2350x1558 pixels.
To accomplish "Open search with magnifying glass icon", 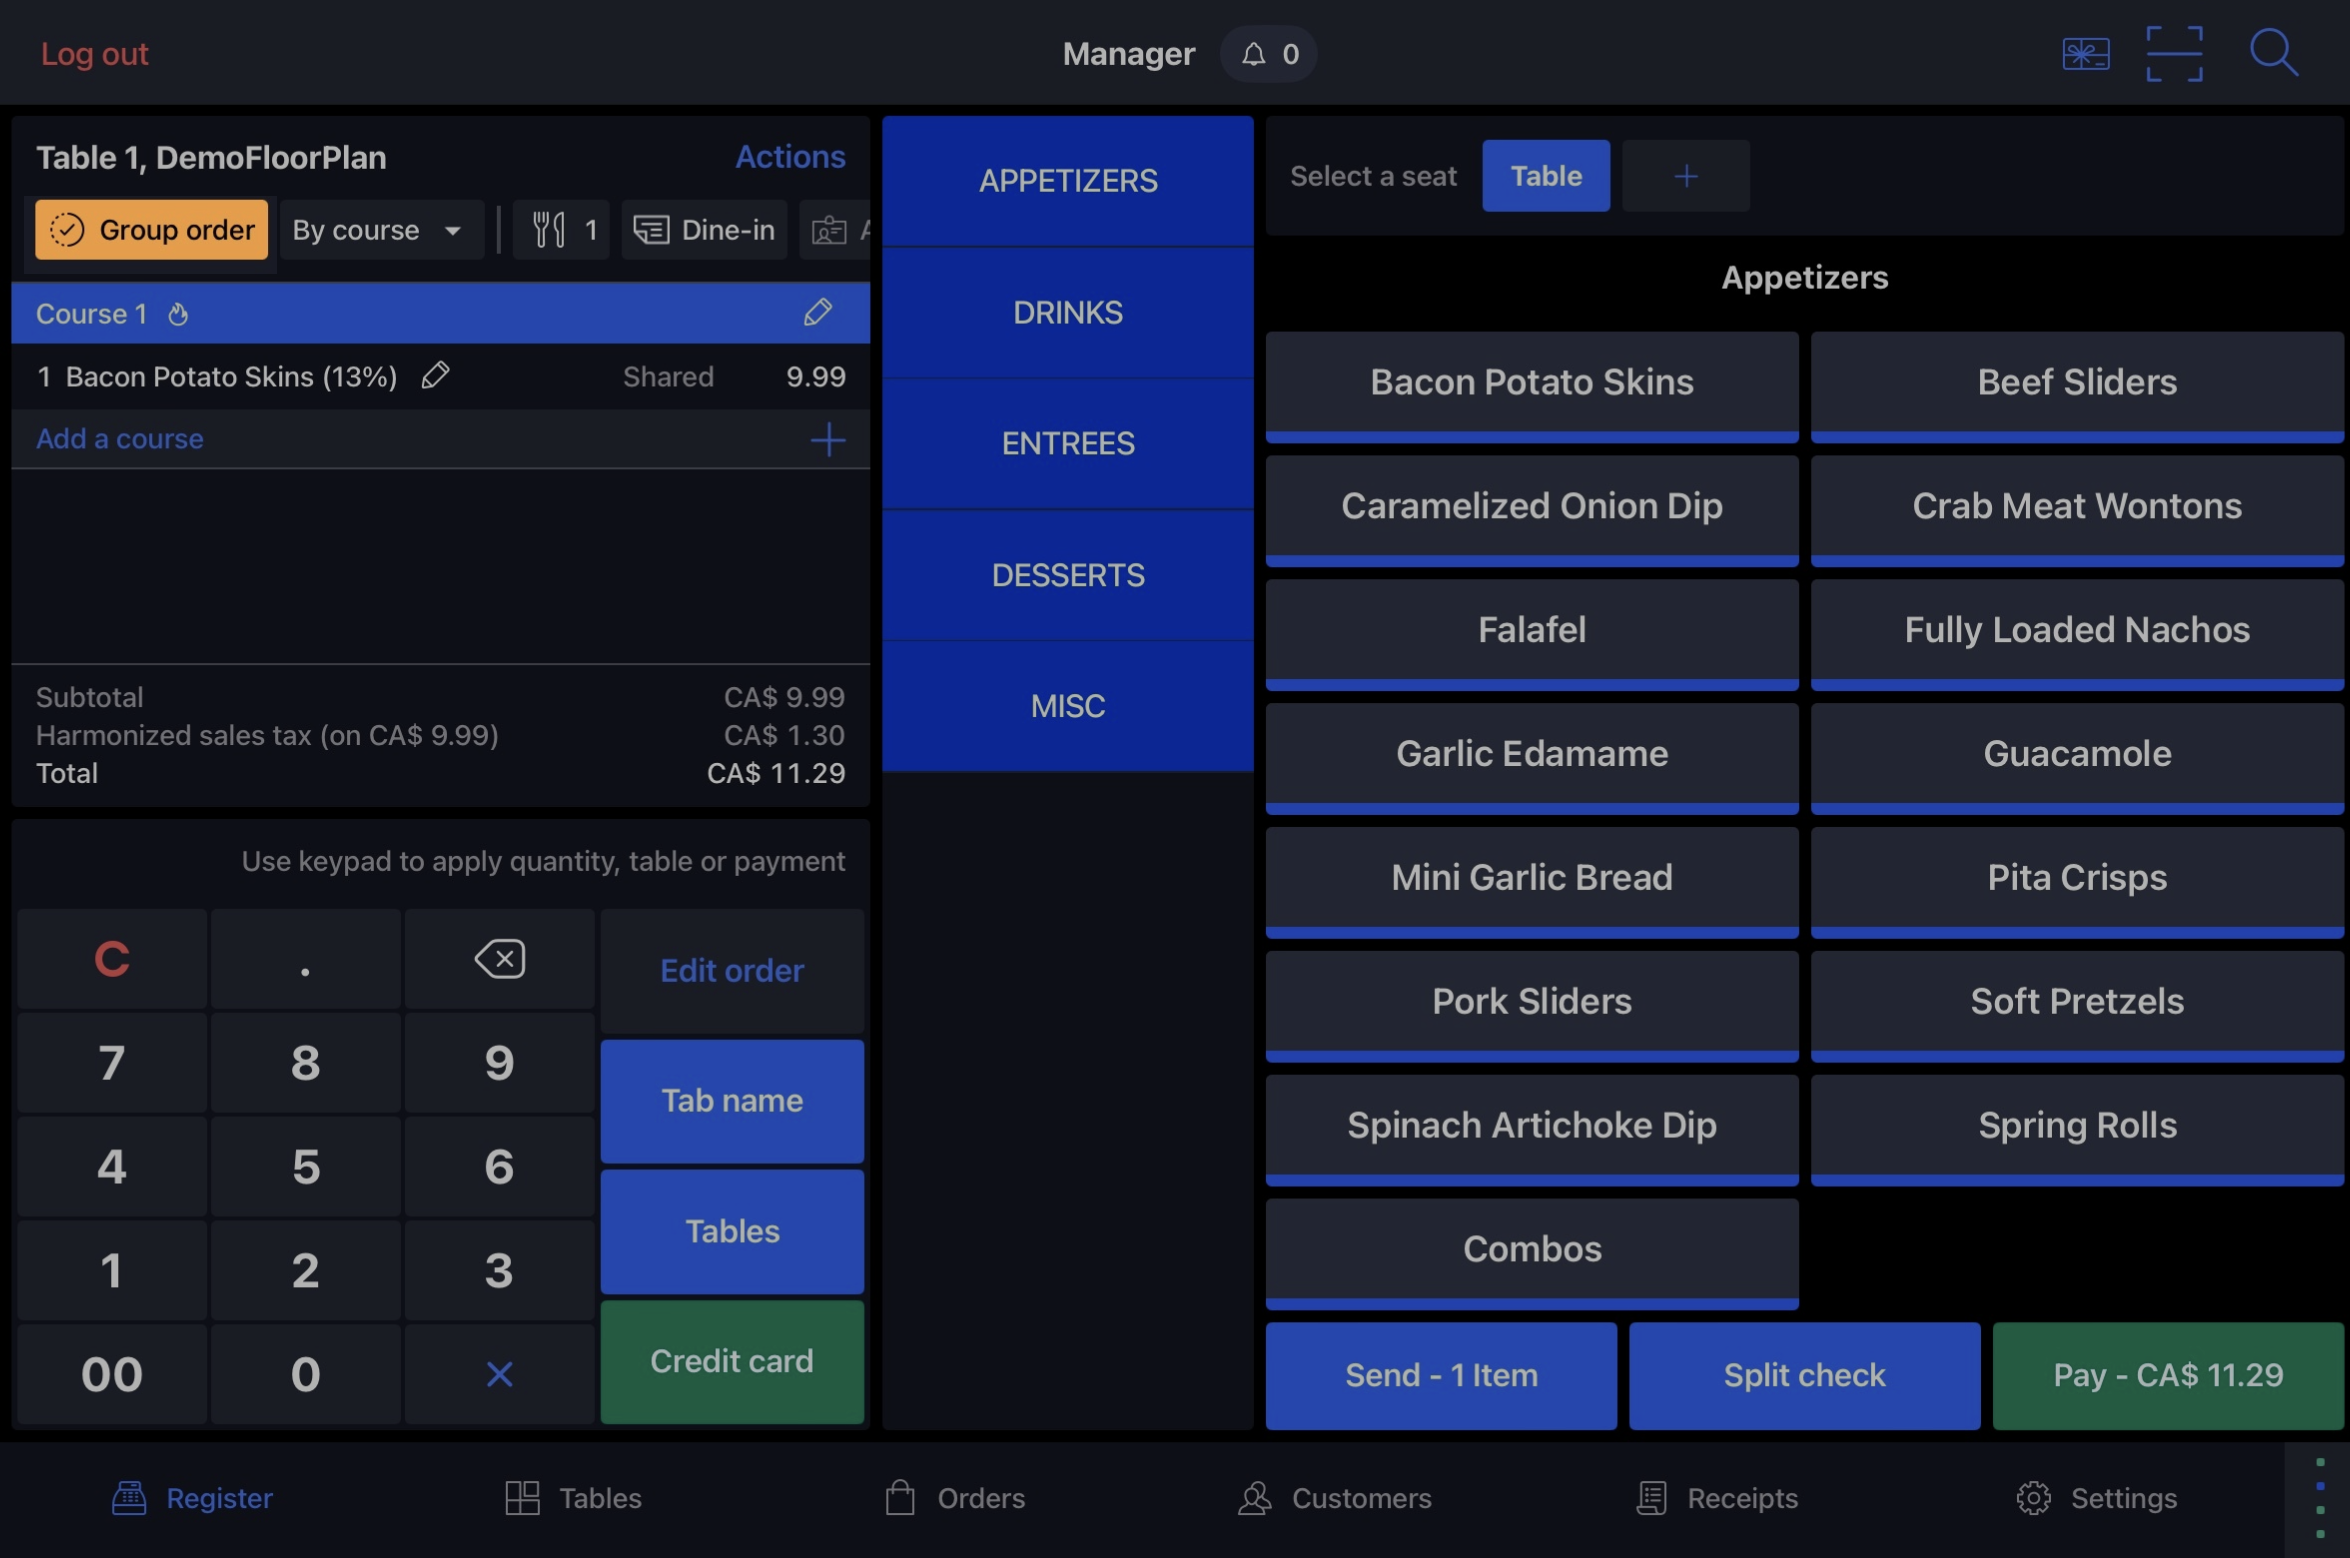I will [2272, 52].
